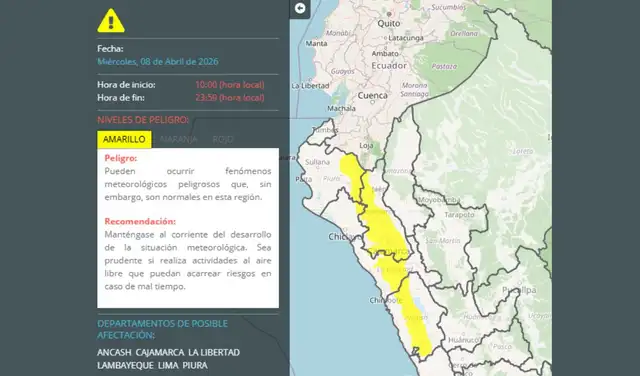Click the start time 10:00 (hora local)

229,85
